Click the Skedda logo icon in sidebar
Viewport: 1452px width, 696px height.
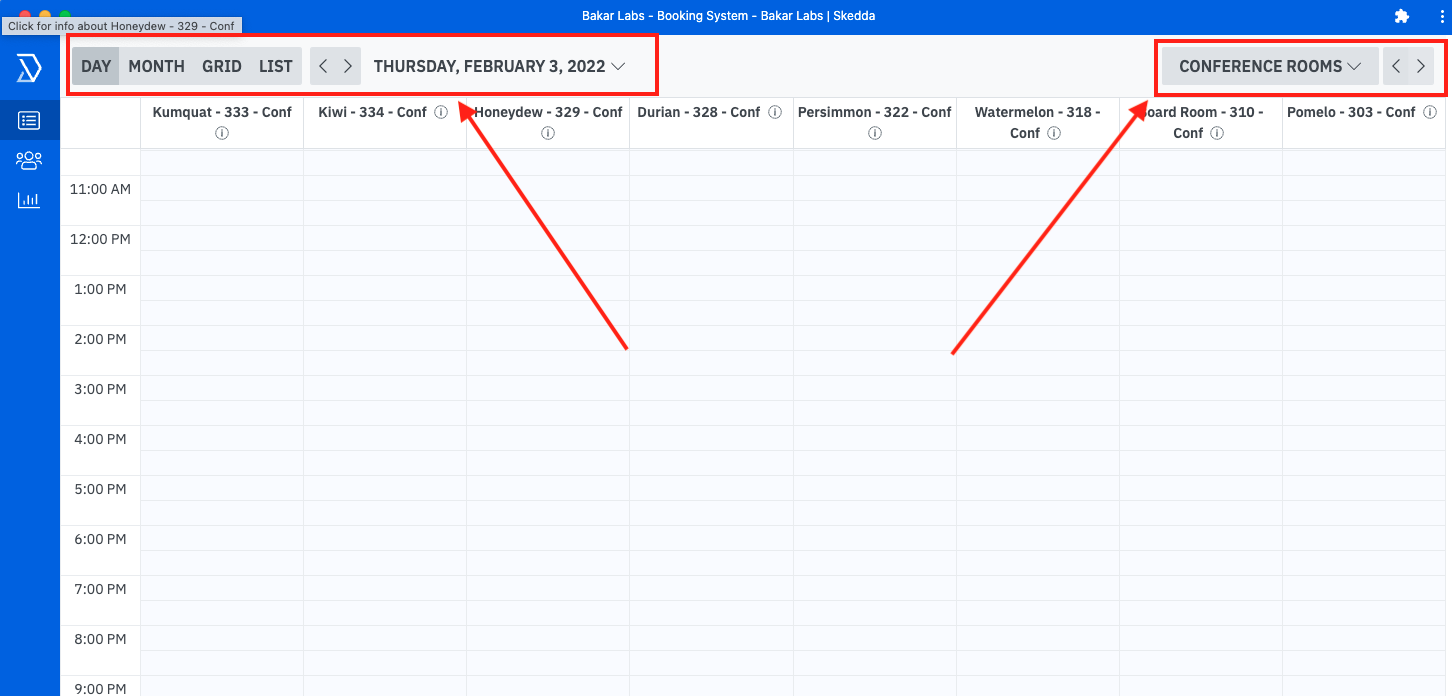pos(29,68)
